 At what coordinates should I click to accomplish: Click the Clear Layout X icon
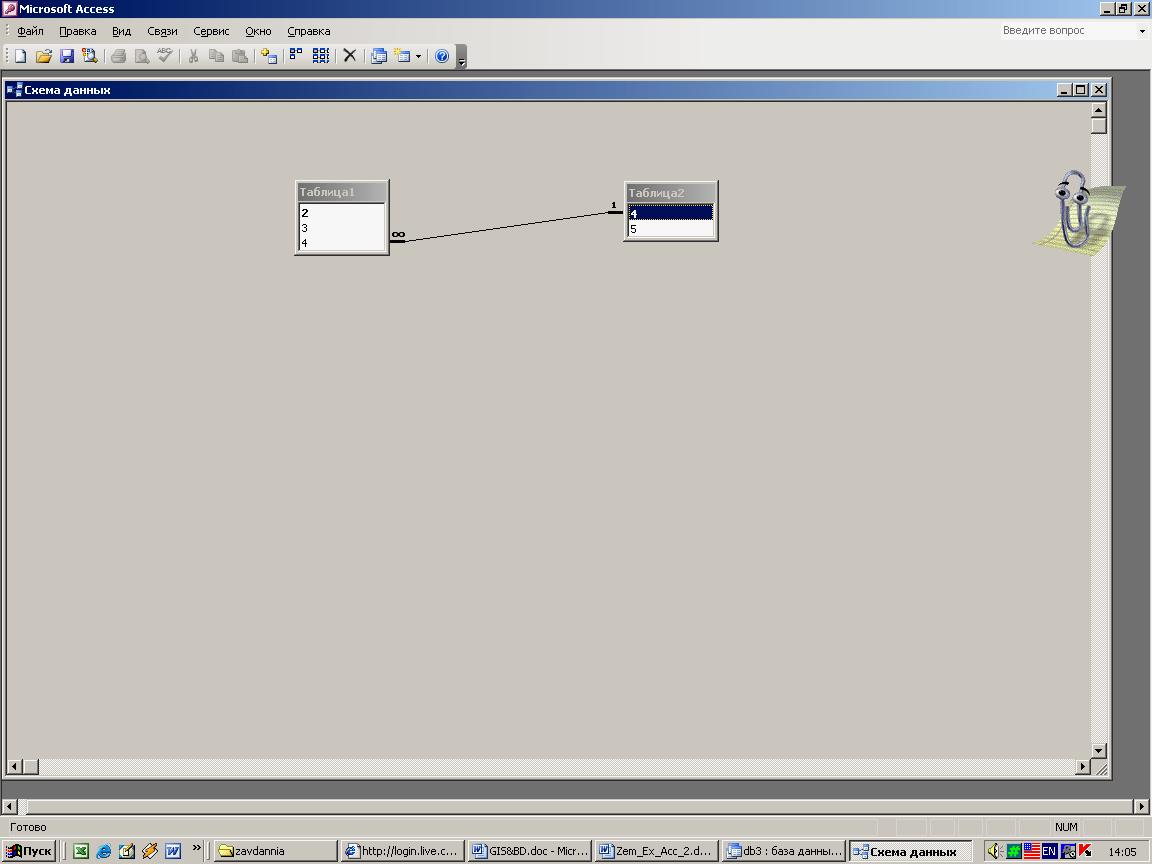click(350, 56)
